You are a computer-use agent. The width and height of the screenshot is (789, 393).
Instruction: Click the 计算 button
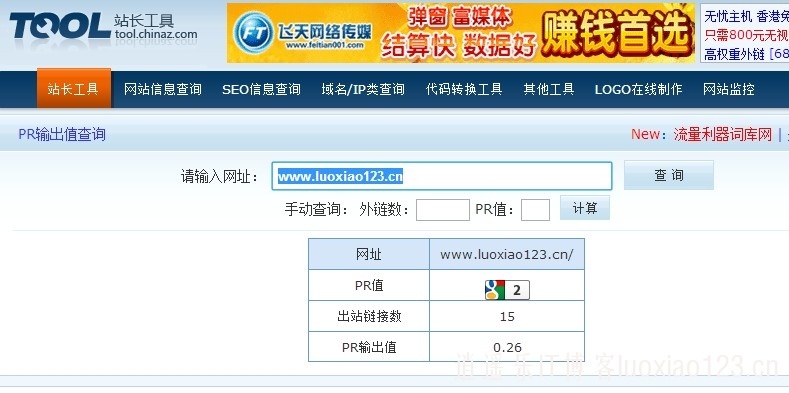click(585, 208)
